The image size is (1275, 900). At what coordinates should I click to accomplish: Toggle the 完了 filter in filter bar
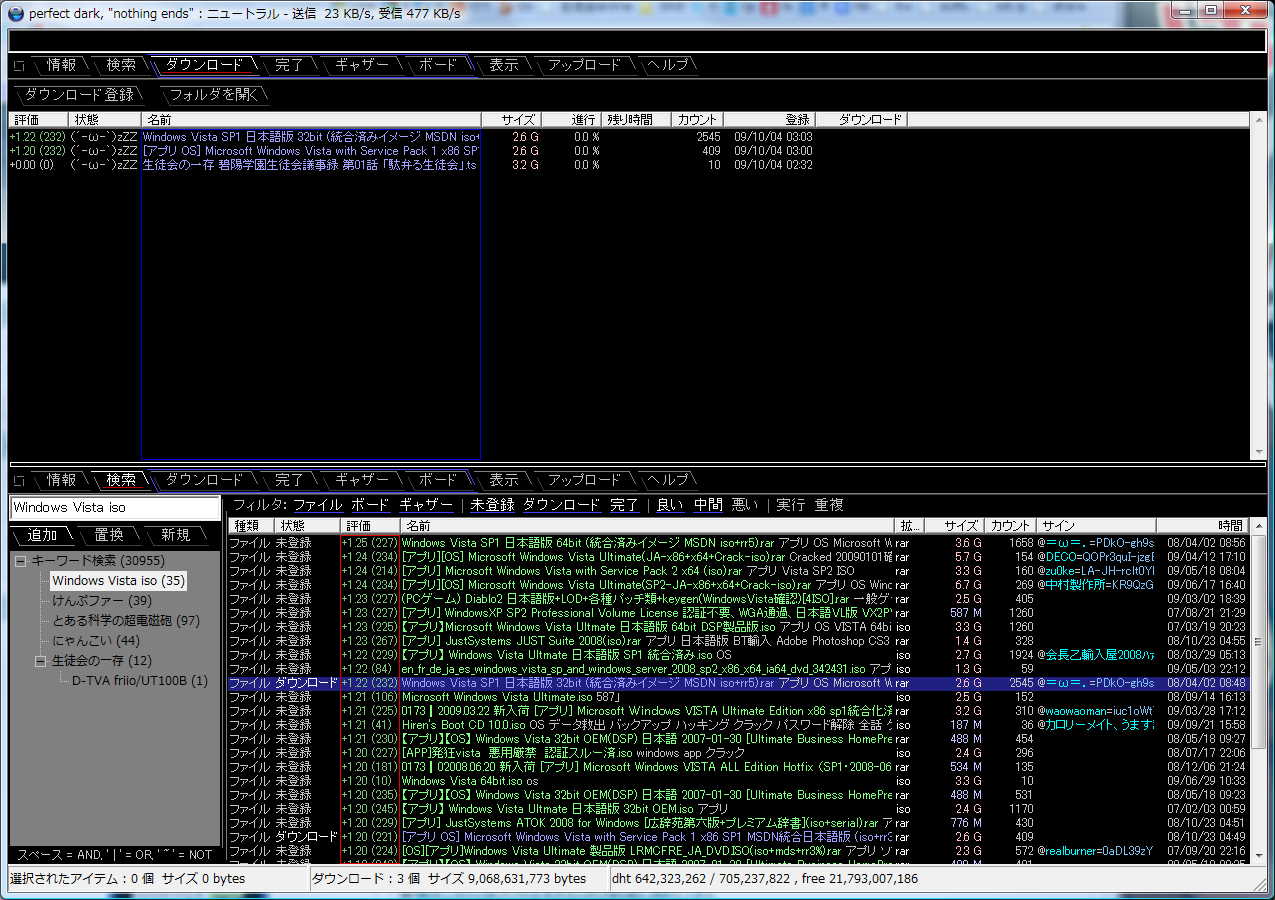pyautogui.click(x=624, y=505)
